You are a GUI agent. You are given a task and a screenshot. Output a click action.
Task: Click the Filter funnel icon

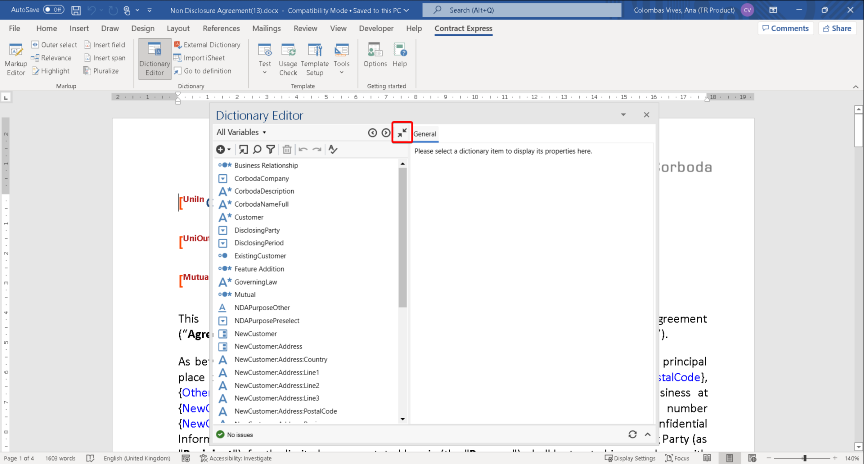click(270, 149)
